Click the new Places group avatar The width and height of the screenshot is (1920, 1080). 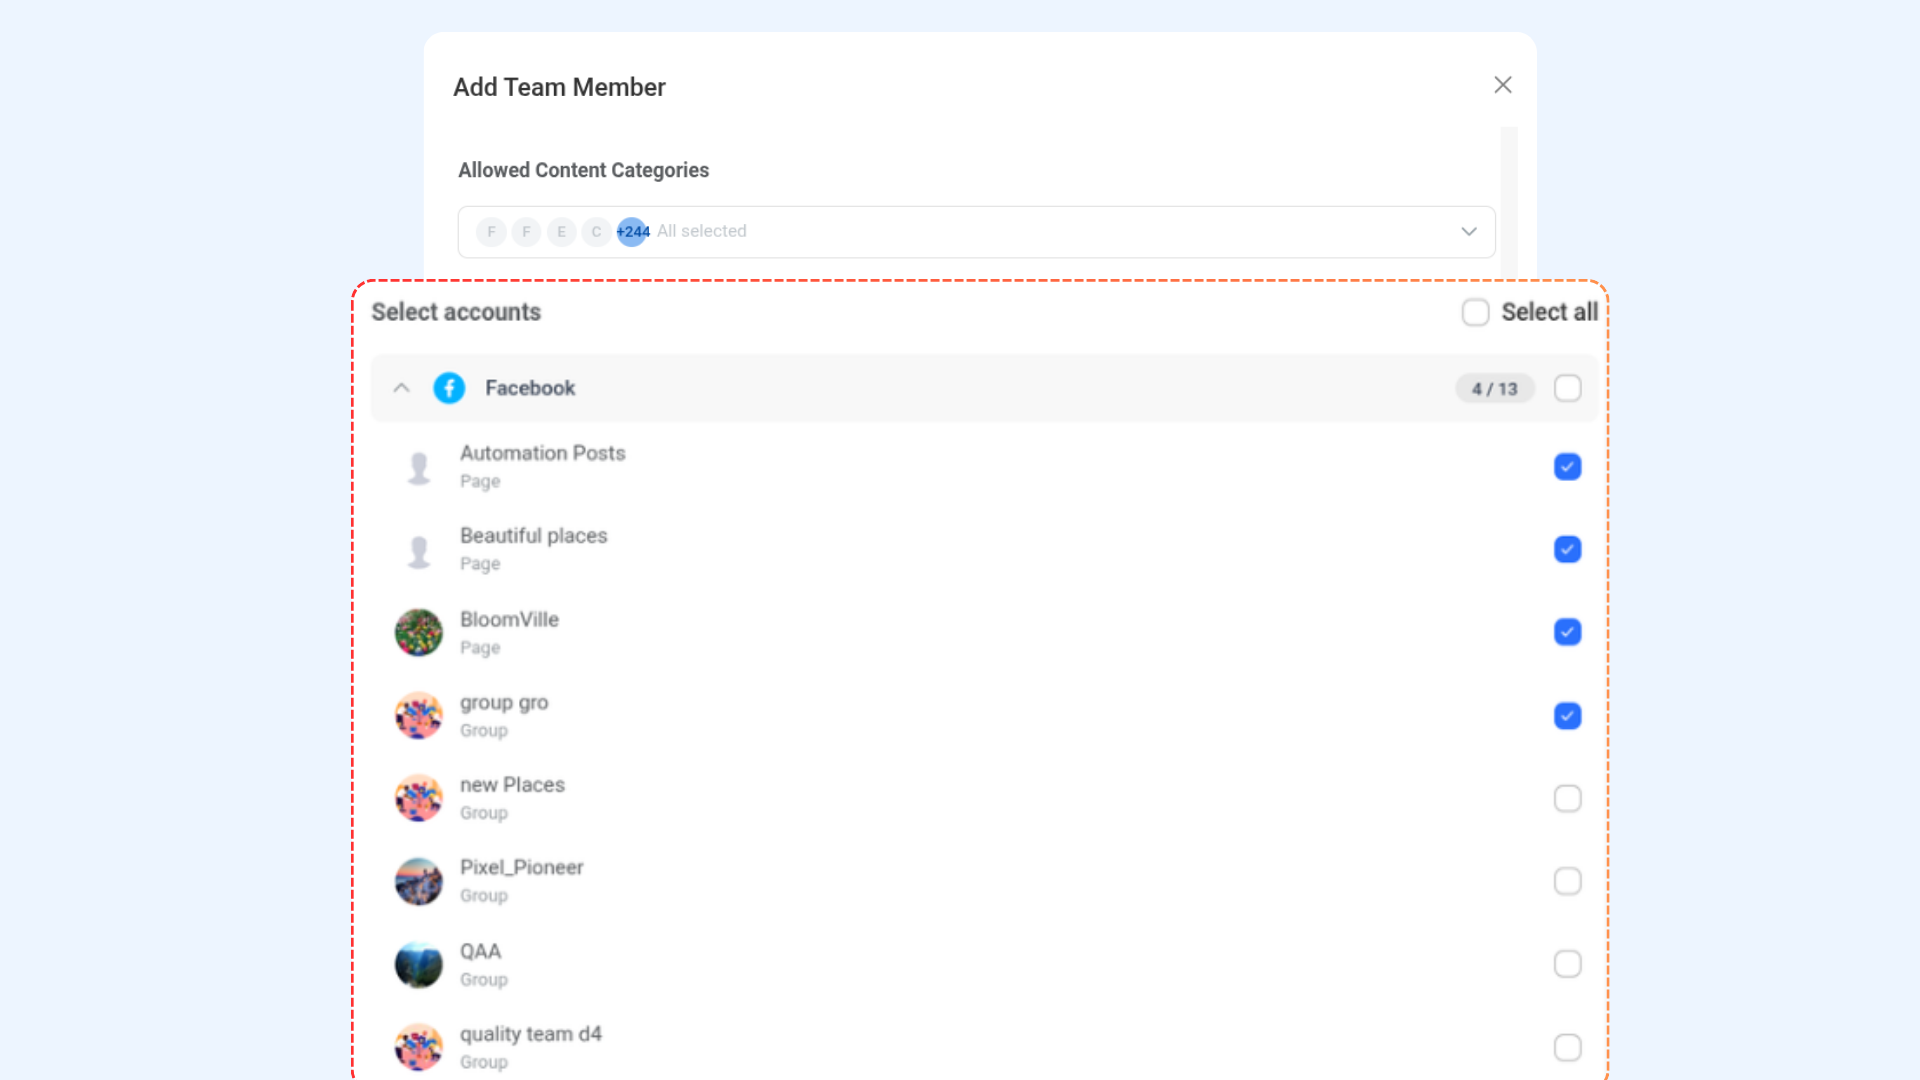click(419, 798)
